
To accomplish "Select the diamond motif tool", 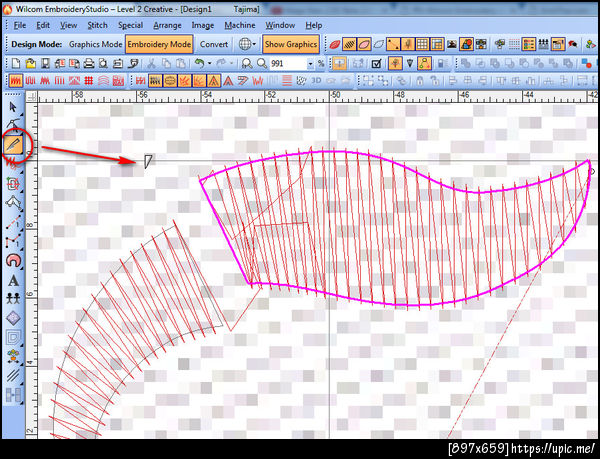I will point(13,318).
